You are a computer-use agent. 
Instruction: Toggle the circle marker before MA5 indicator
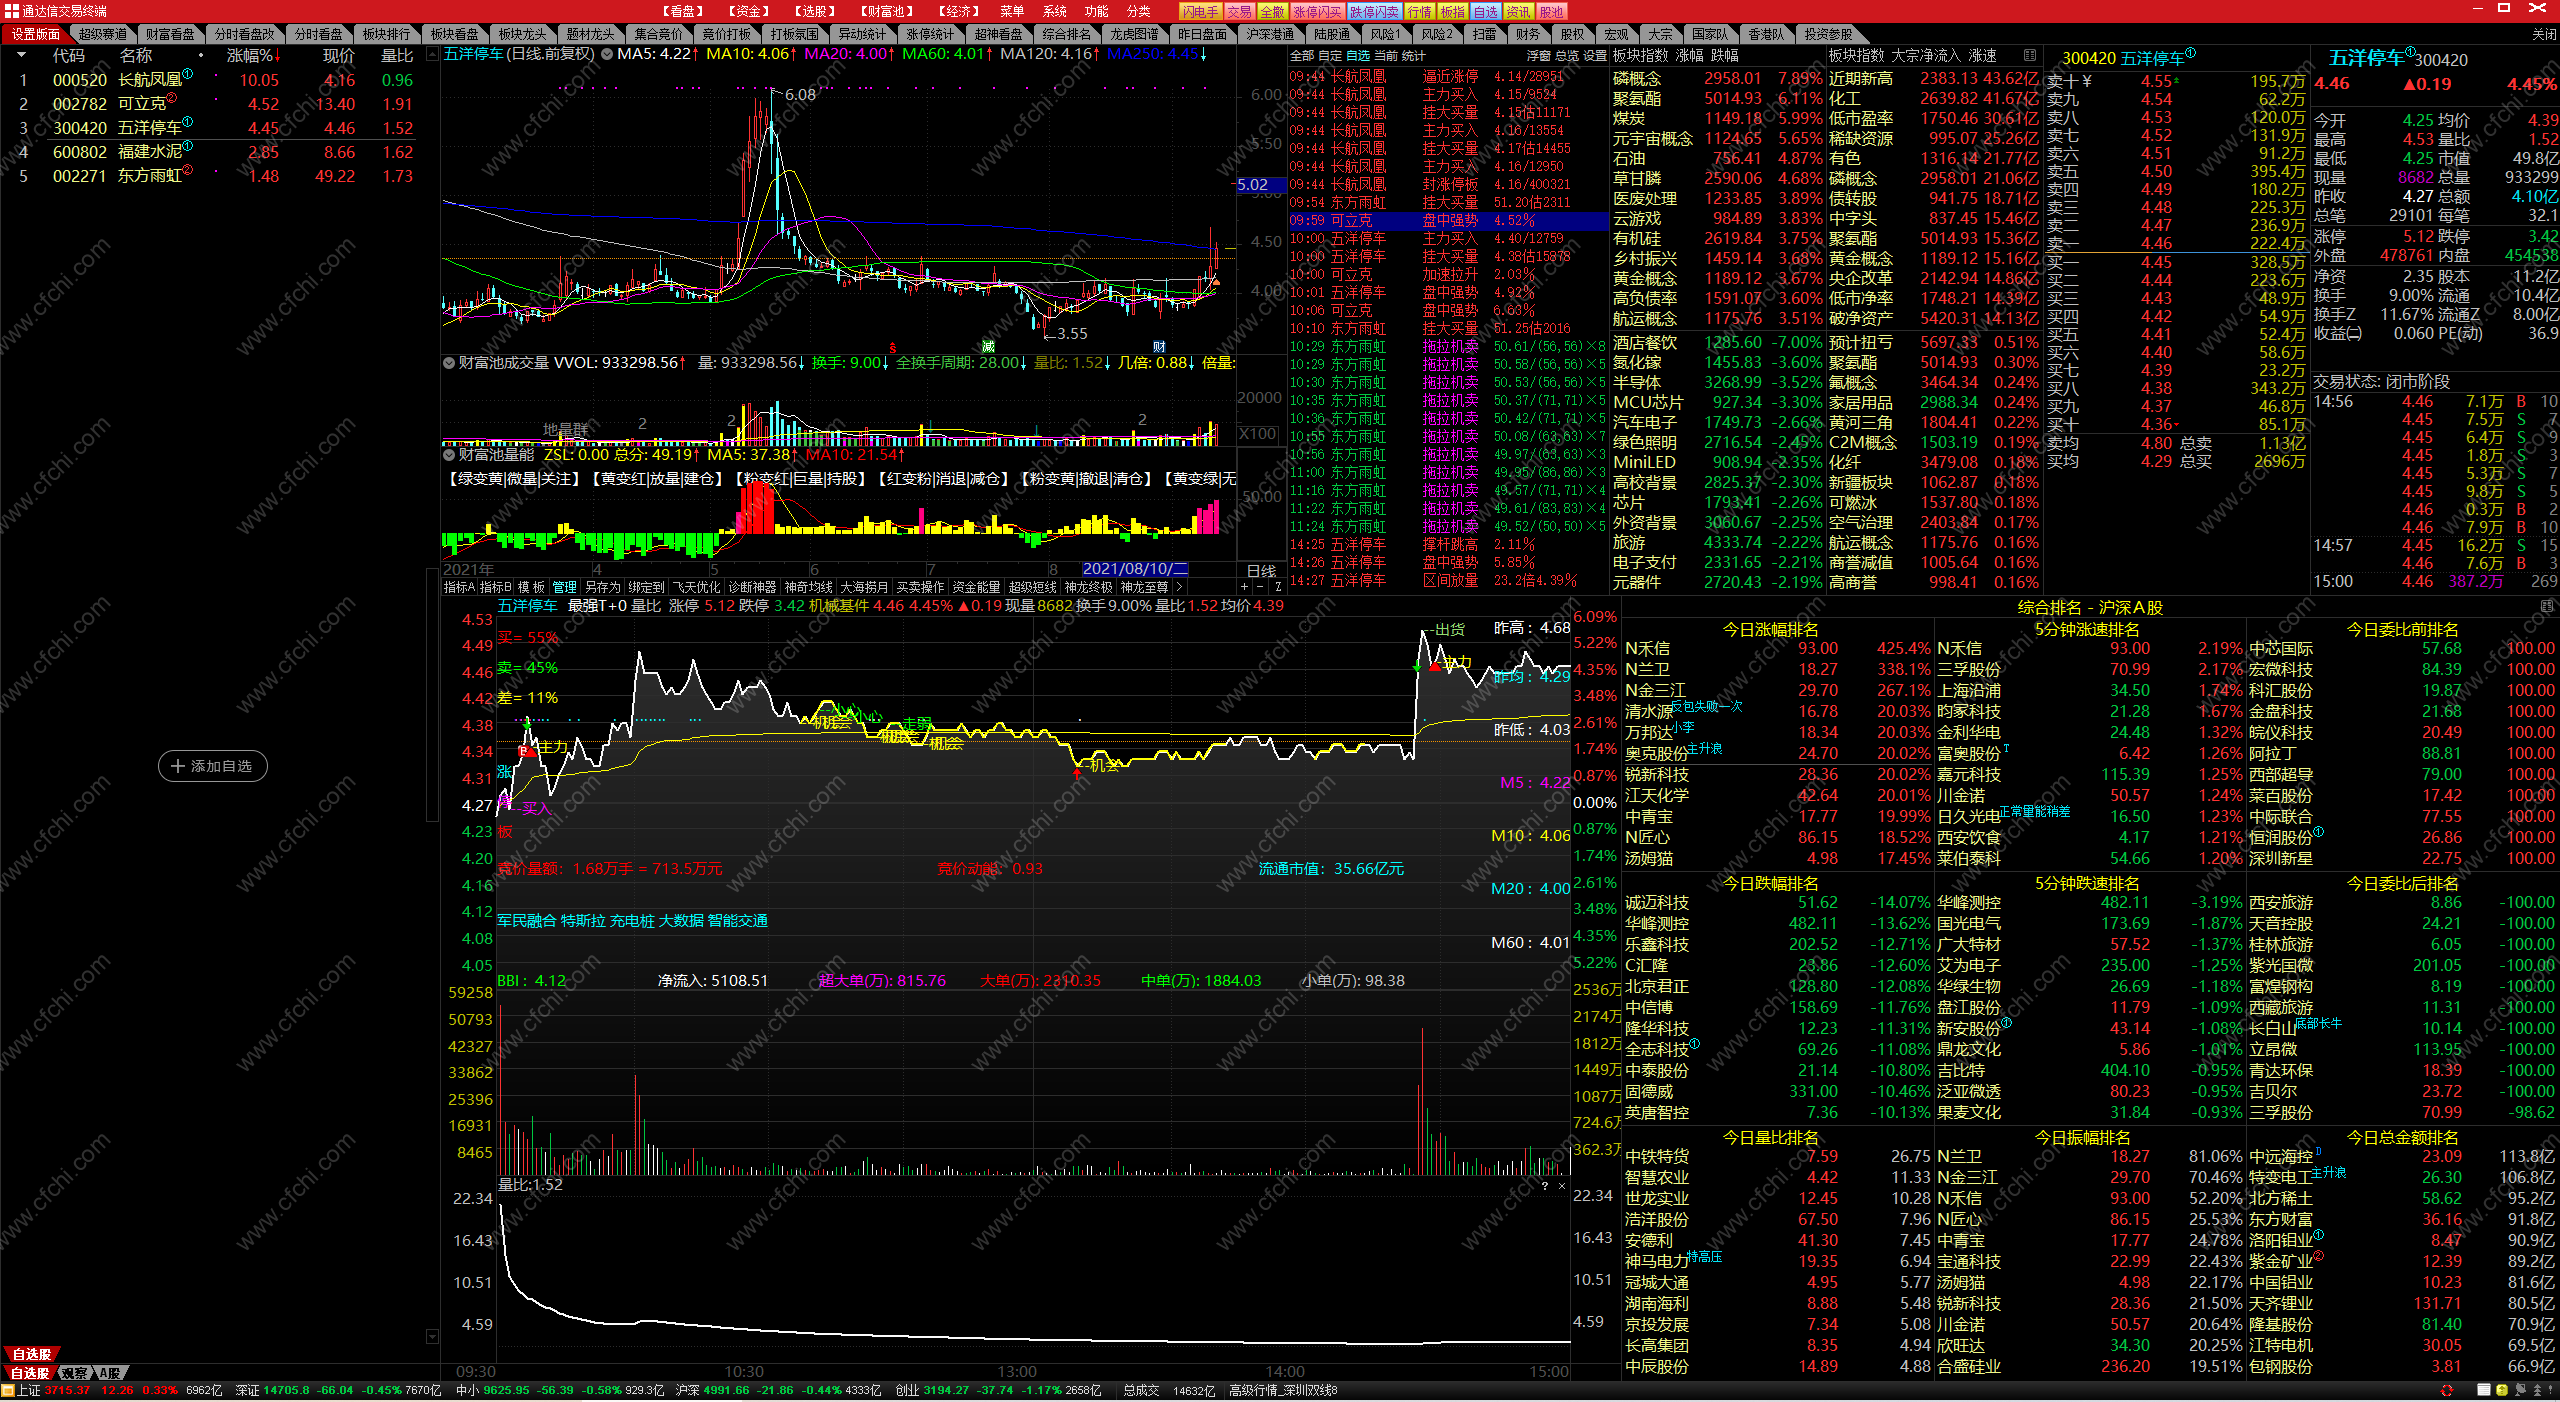[607, 54]
